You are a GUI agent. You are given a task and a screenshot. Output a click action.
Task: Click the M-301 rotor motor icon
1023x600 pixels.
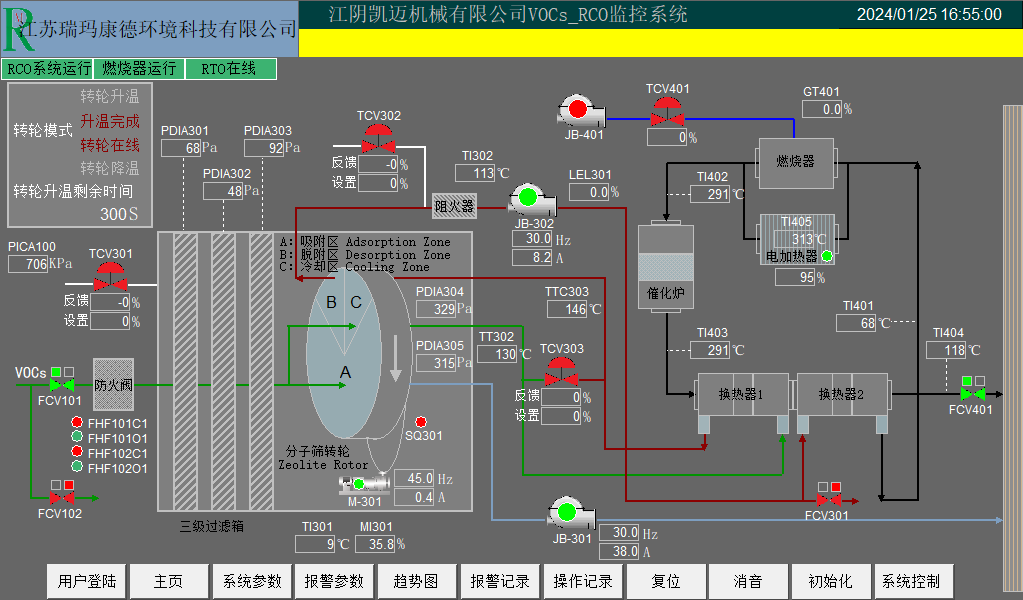365,484
